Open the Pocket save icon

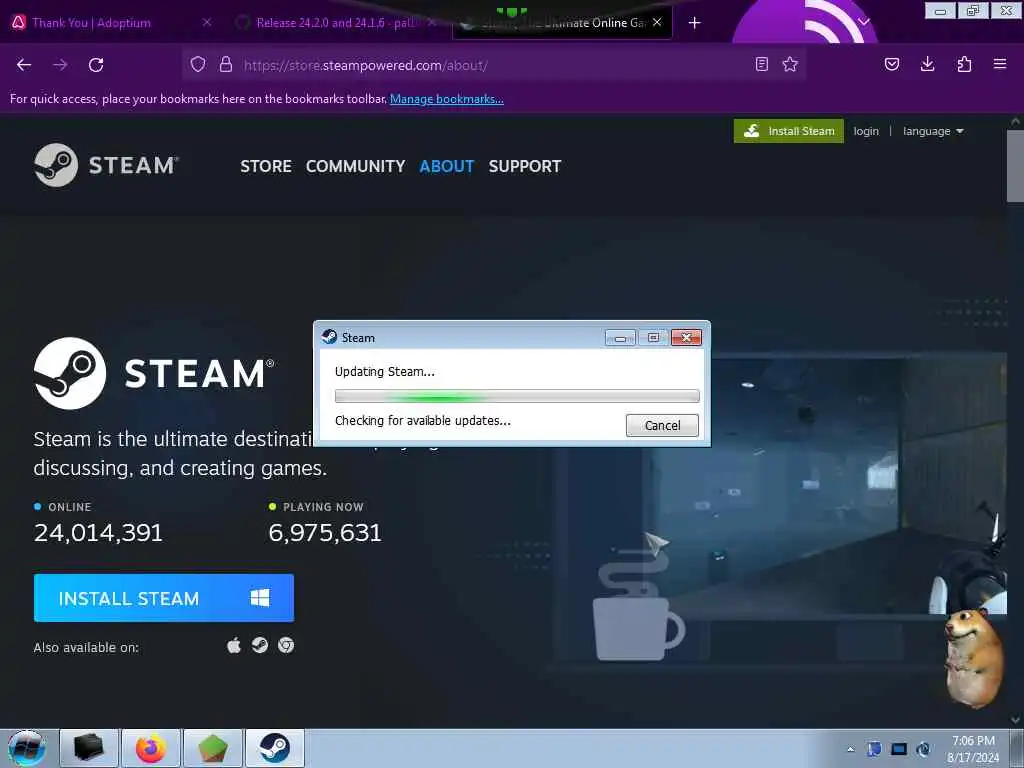(x=892, y=64)
